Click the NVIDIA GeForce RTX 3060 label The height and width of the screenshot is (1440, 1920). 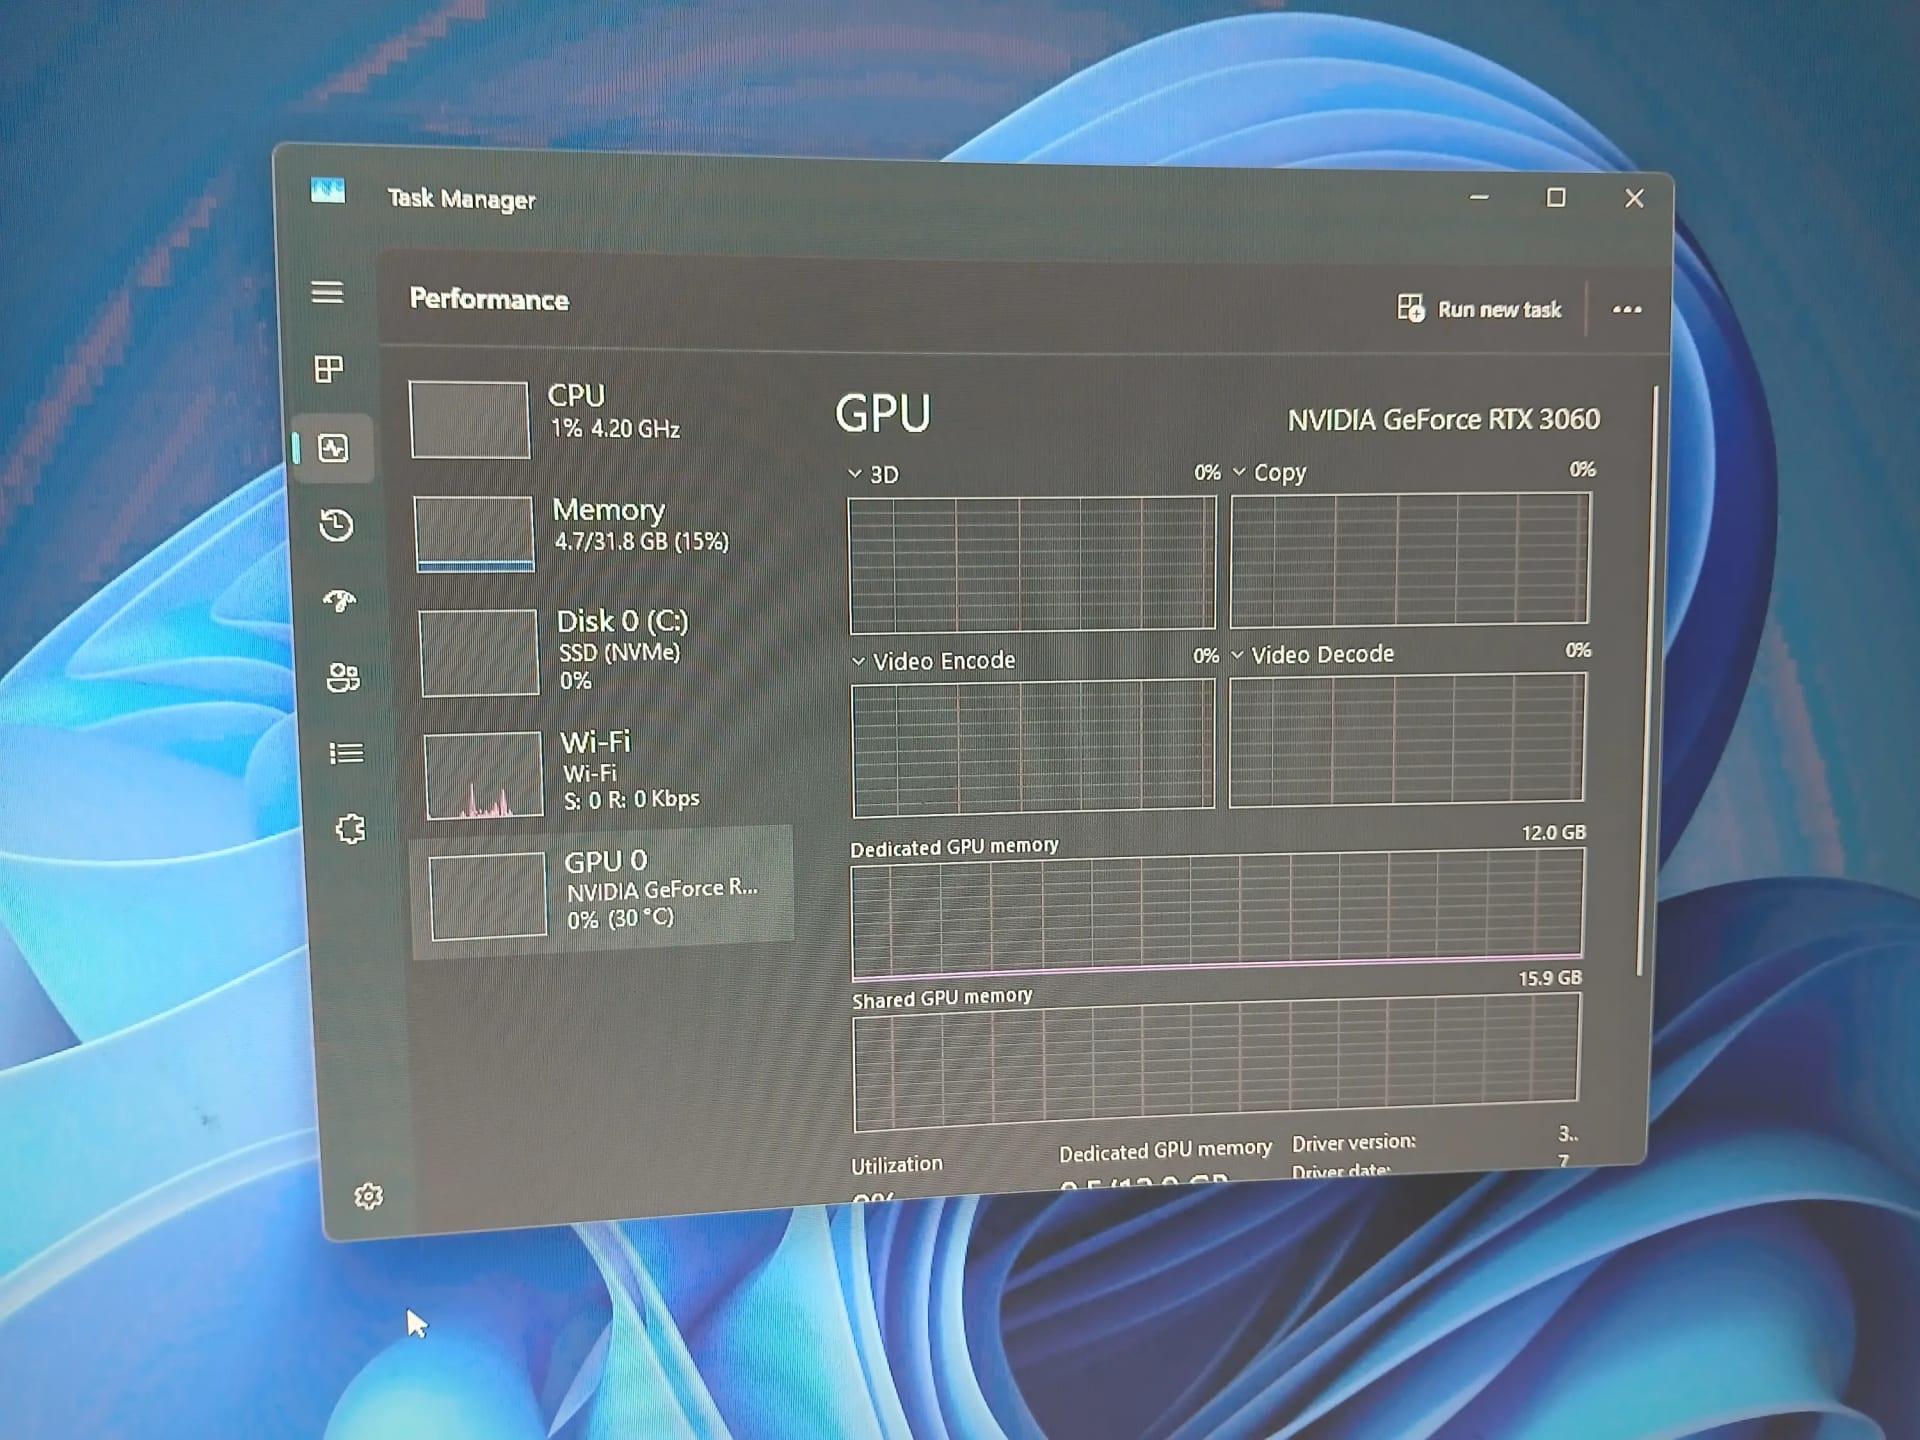pyautogui.click(x=1444, y=419)
